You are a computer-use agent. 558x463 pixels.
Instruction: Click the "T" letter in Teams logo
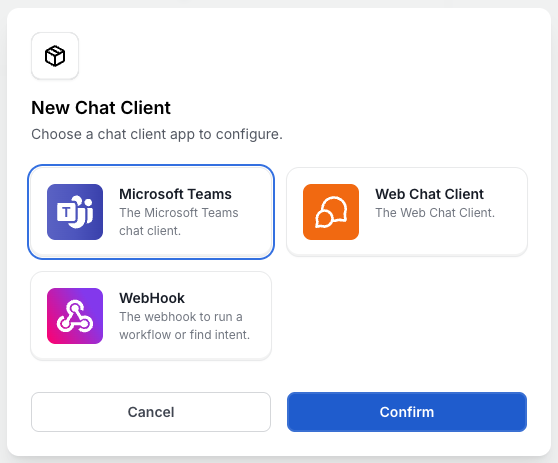click(66, 212)
